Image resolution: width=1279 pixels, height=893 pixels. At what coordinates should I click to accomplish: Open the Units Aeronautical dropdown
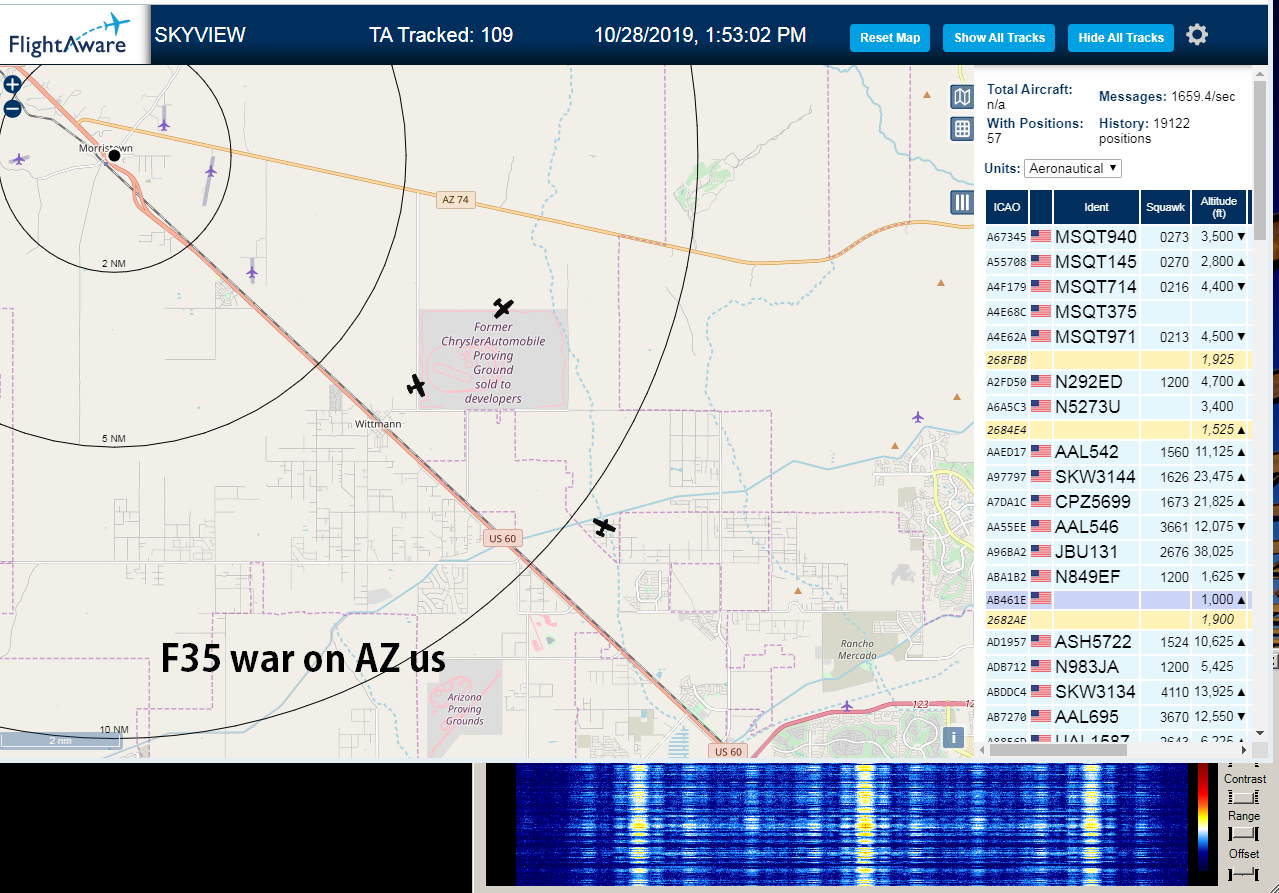pos(1072,168)
